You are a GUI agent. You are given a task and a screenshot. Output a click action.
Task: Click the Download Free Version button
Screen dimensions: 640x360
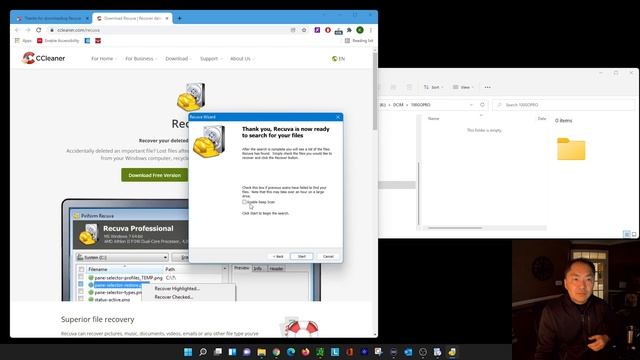click(154, 175)
